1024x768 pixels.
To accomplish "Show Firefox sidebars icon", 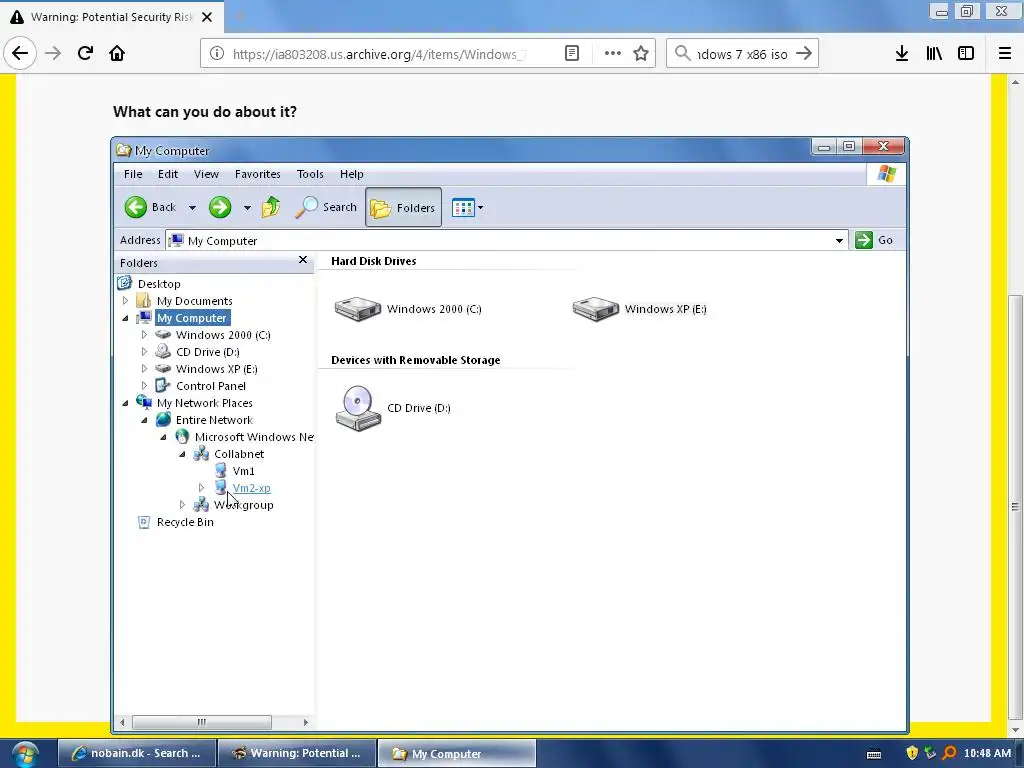I will click(966, 54).
